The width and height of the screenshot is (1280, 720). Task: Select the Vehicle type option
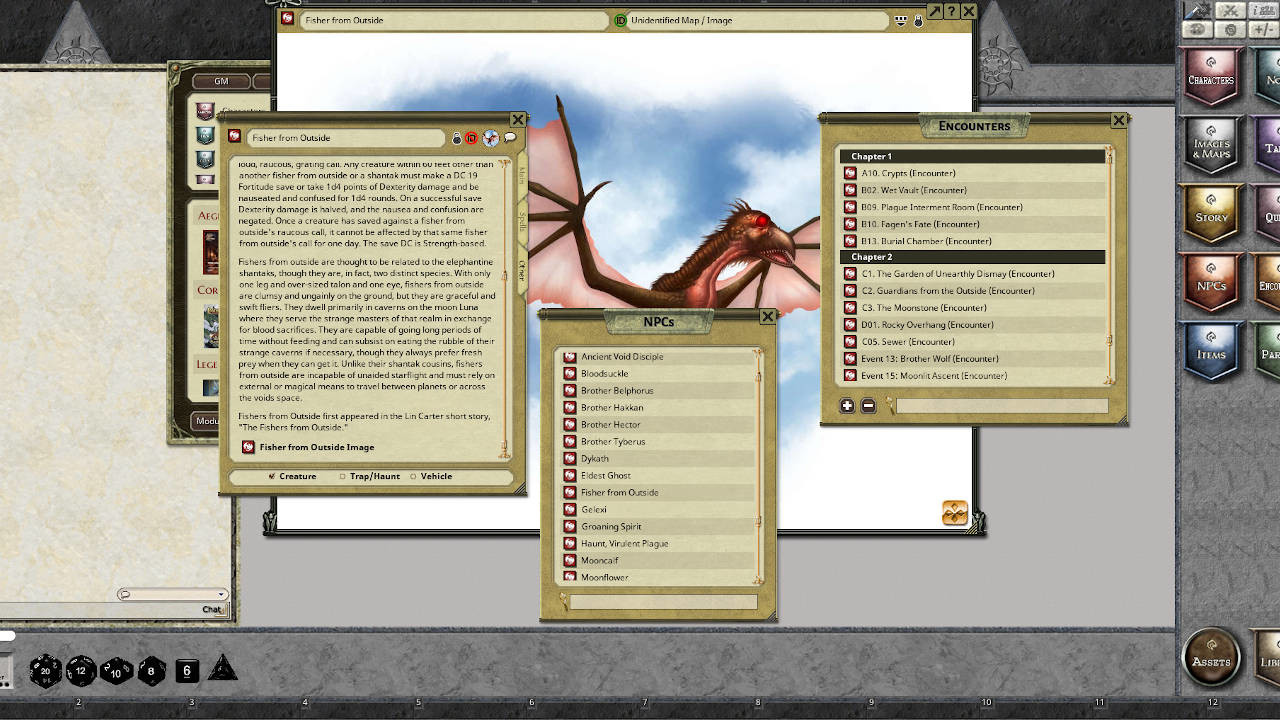(x=412, y=477)
